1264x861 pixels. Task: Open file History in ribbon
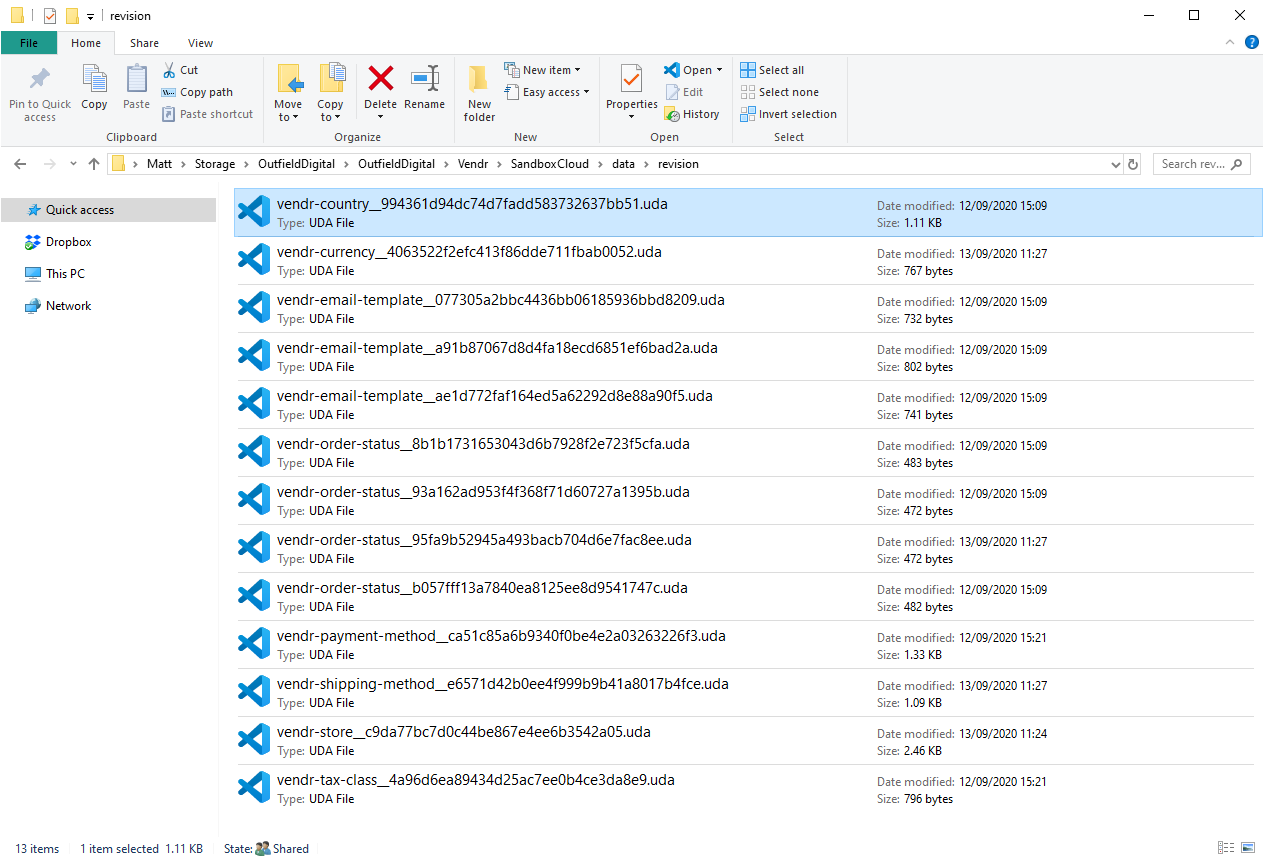click(x=692, y=114)
